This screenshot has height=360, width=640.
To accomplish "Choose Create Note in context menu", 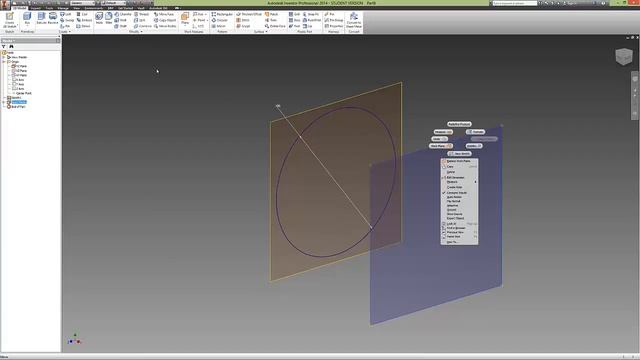I will tap(459, 187).
